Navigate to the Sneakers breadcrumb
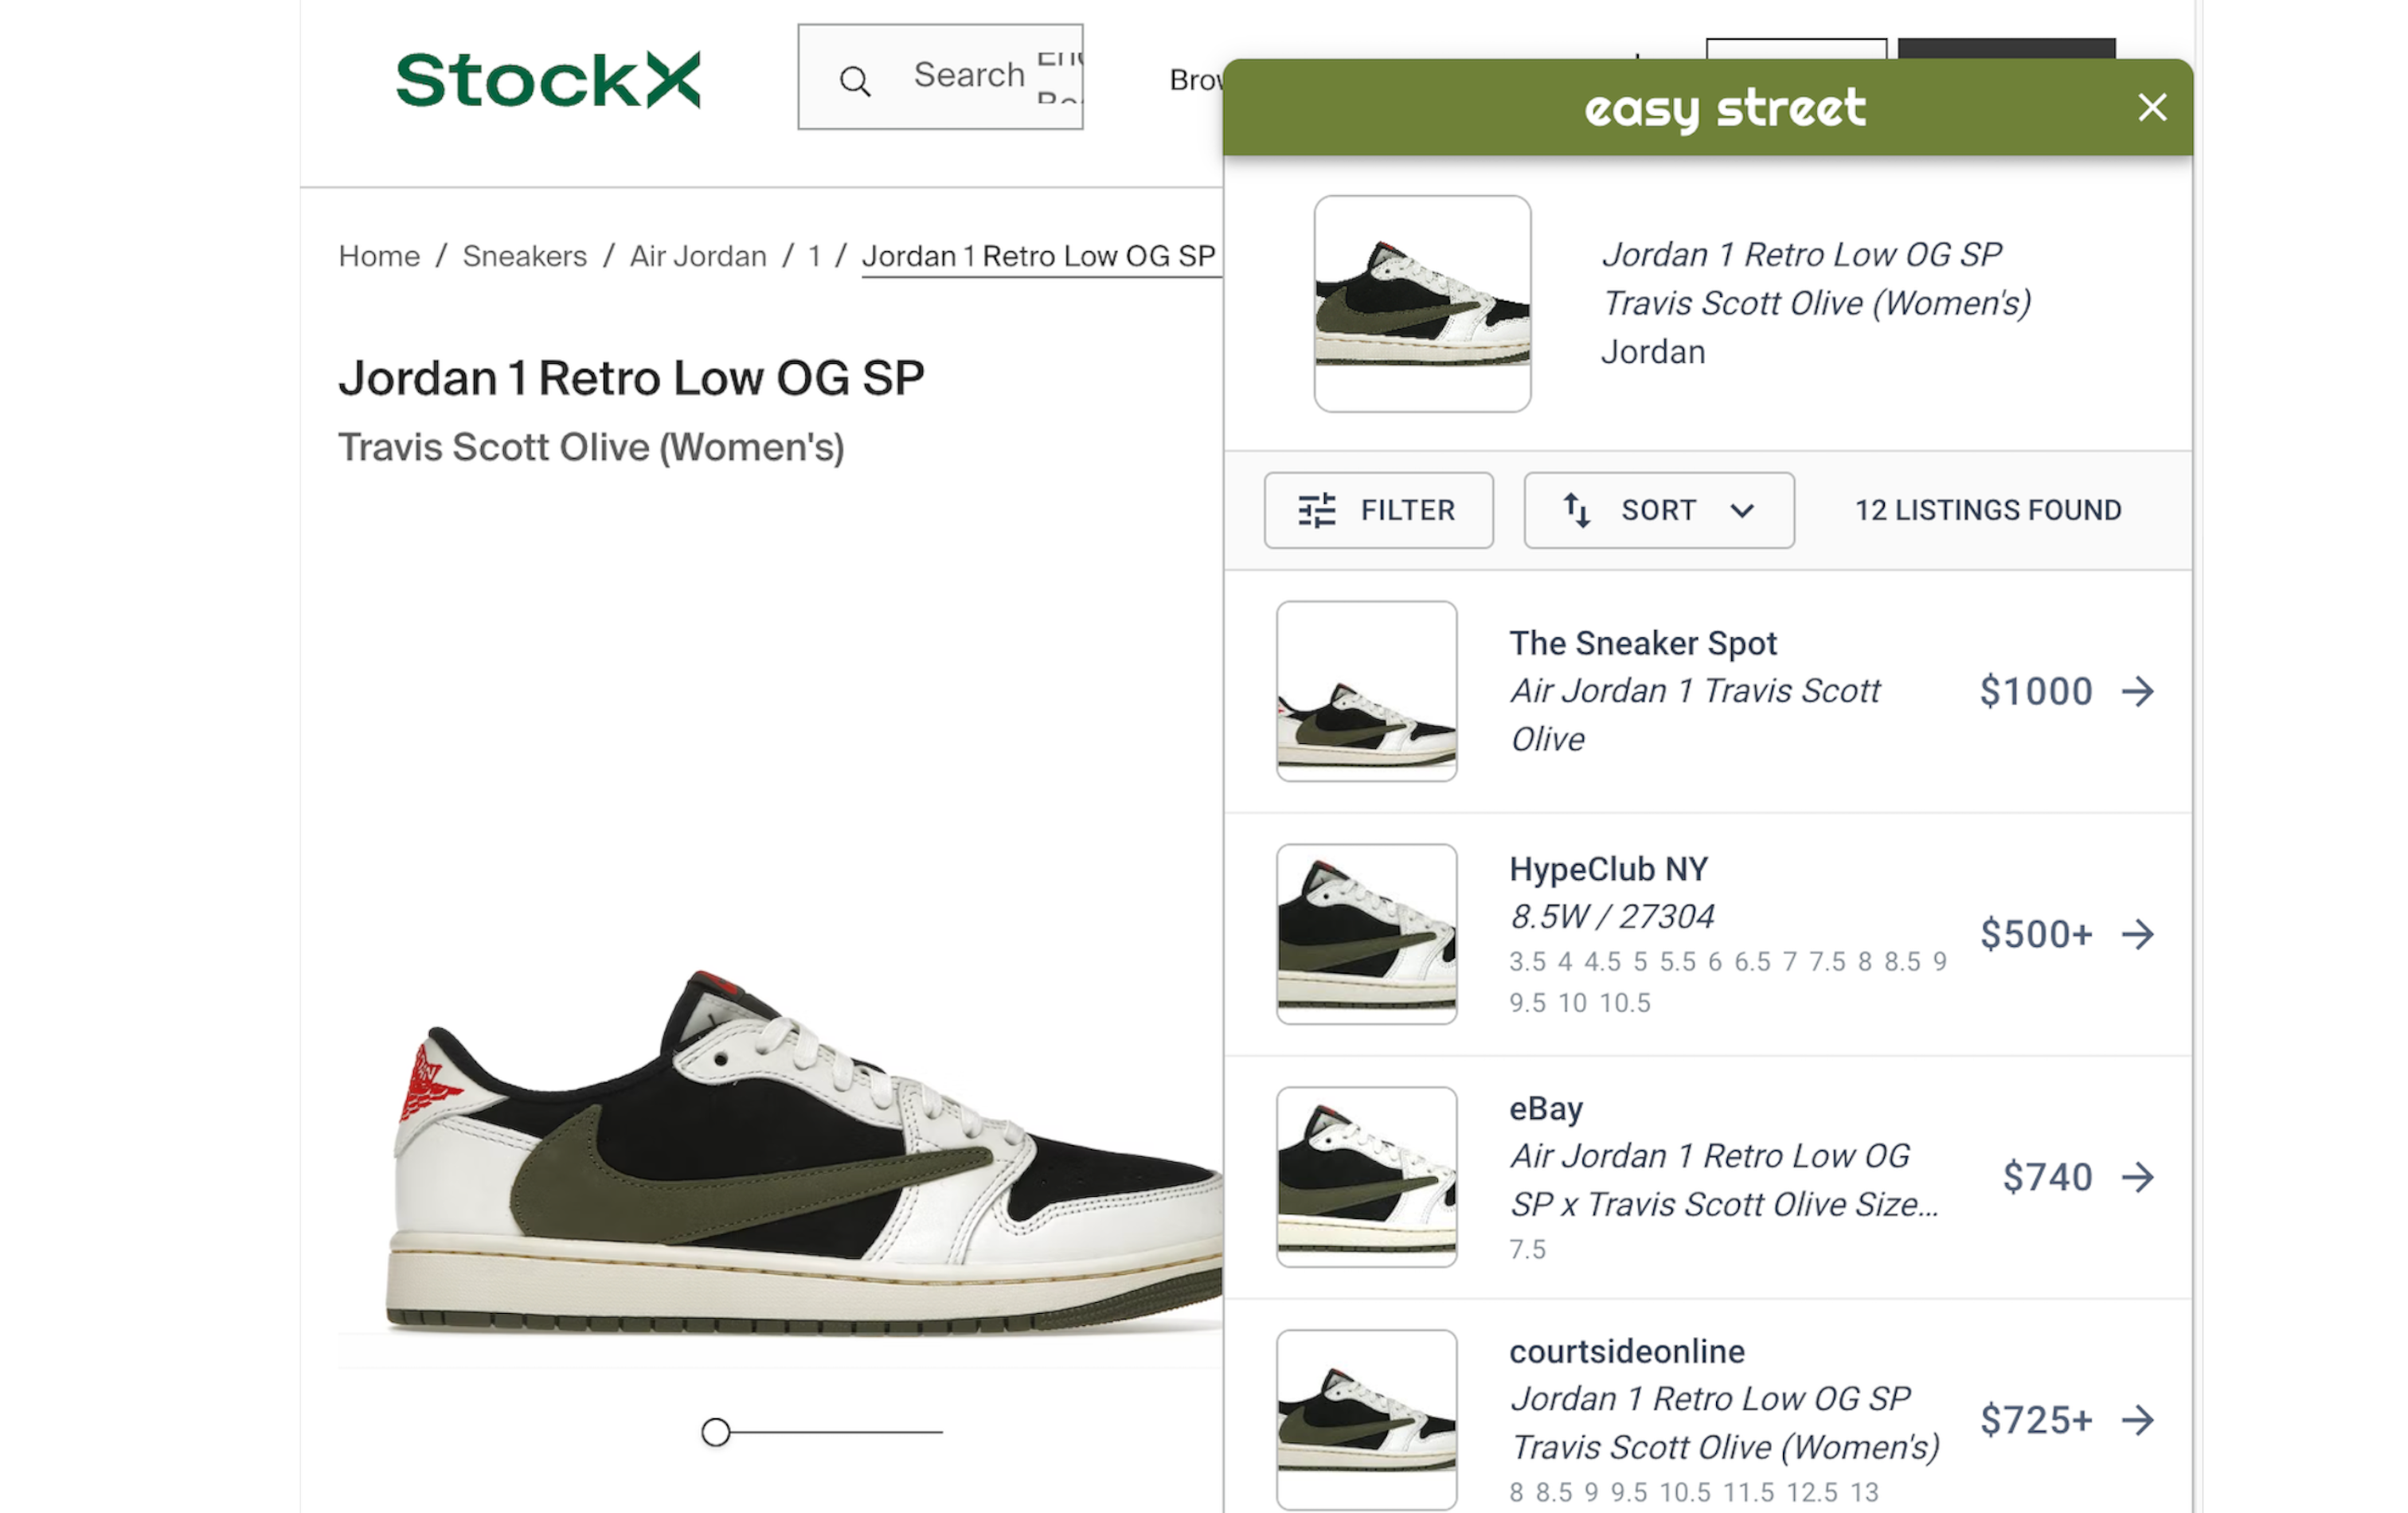 coord(524,256)
